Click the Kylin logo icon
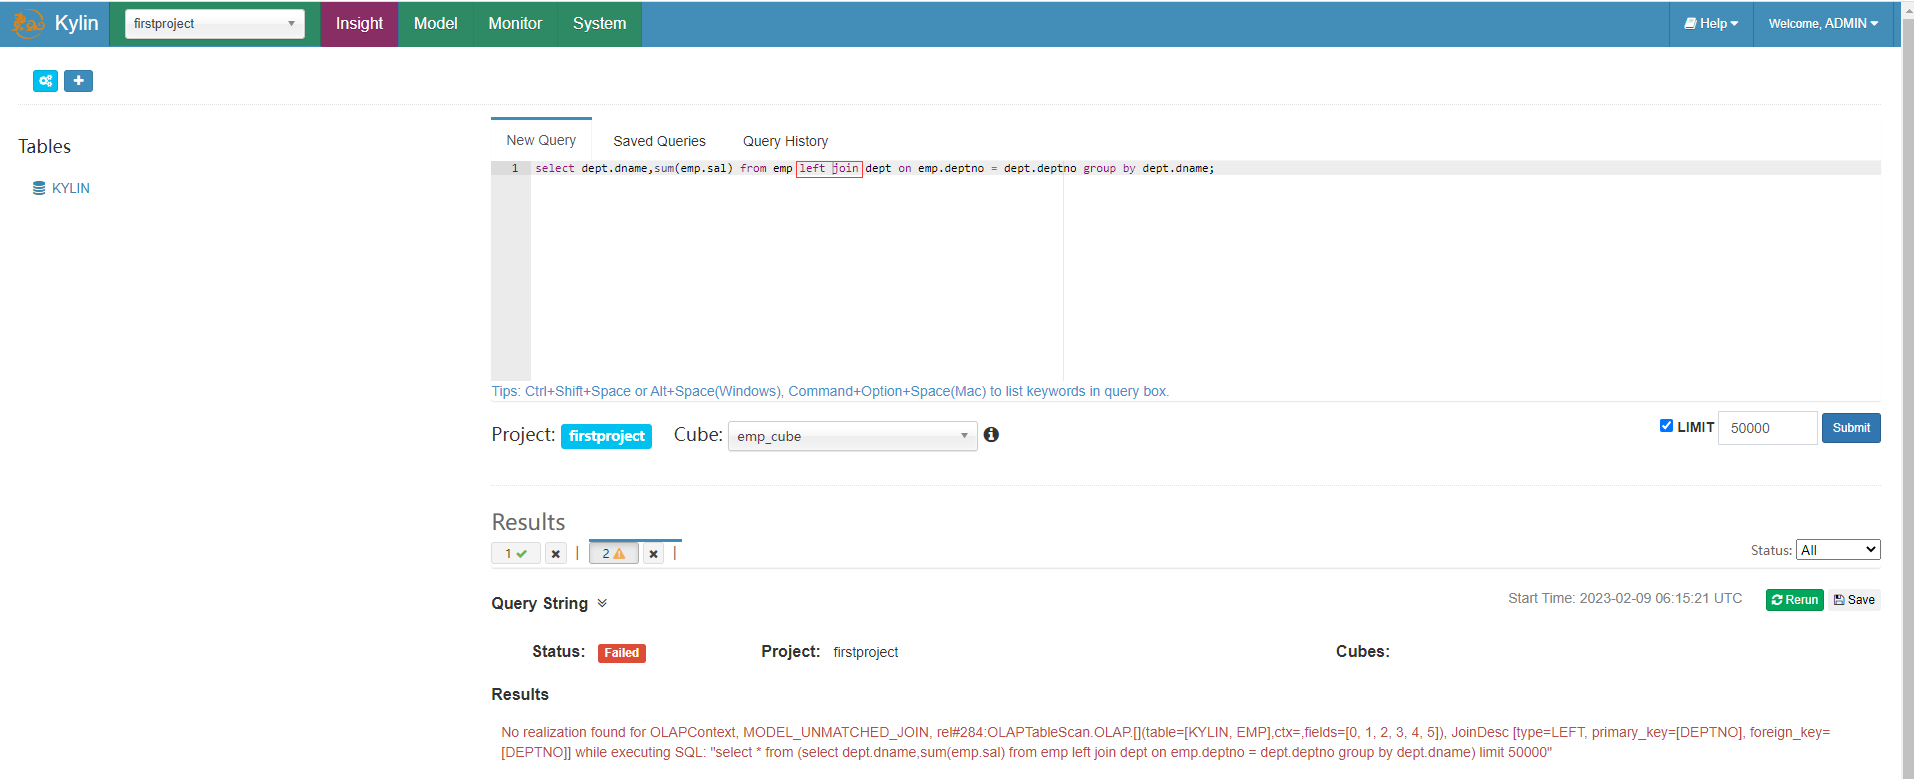Screen dimensions: 1914x779 [28, 23]
